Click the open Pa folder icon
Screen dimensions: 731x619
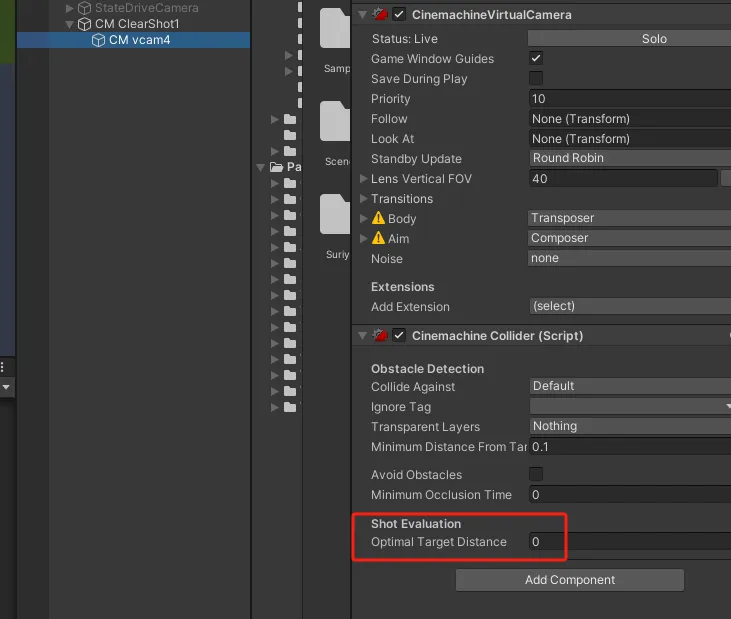click(277, 167)
